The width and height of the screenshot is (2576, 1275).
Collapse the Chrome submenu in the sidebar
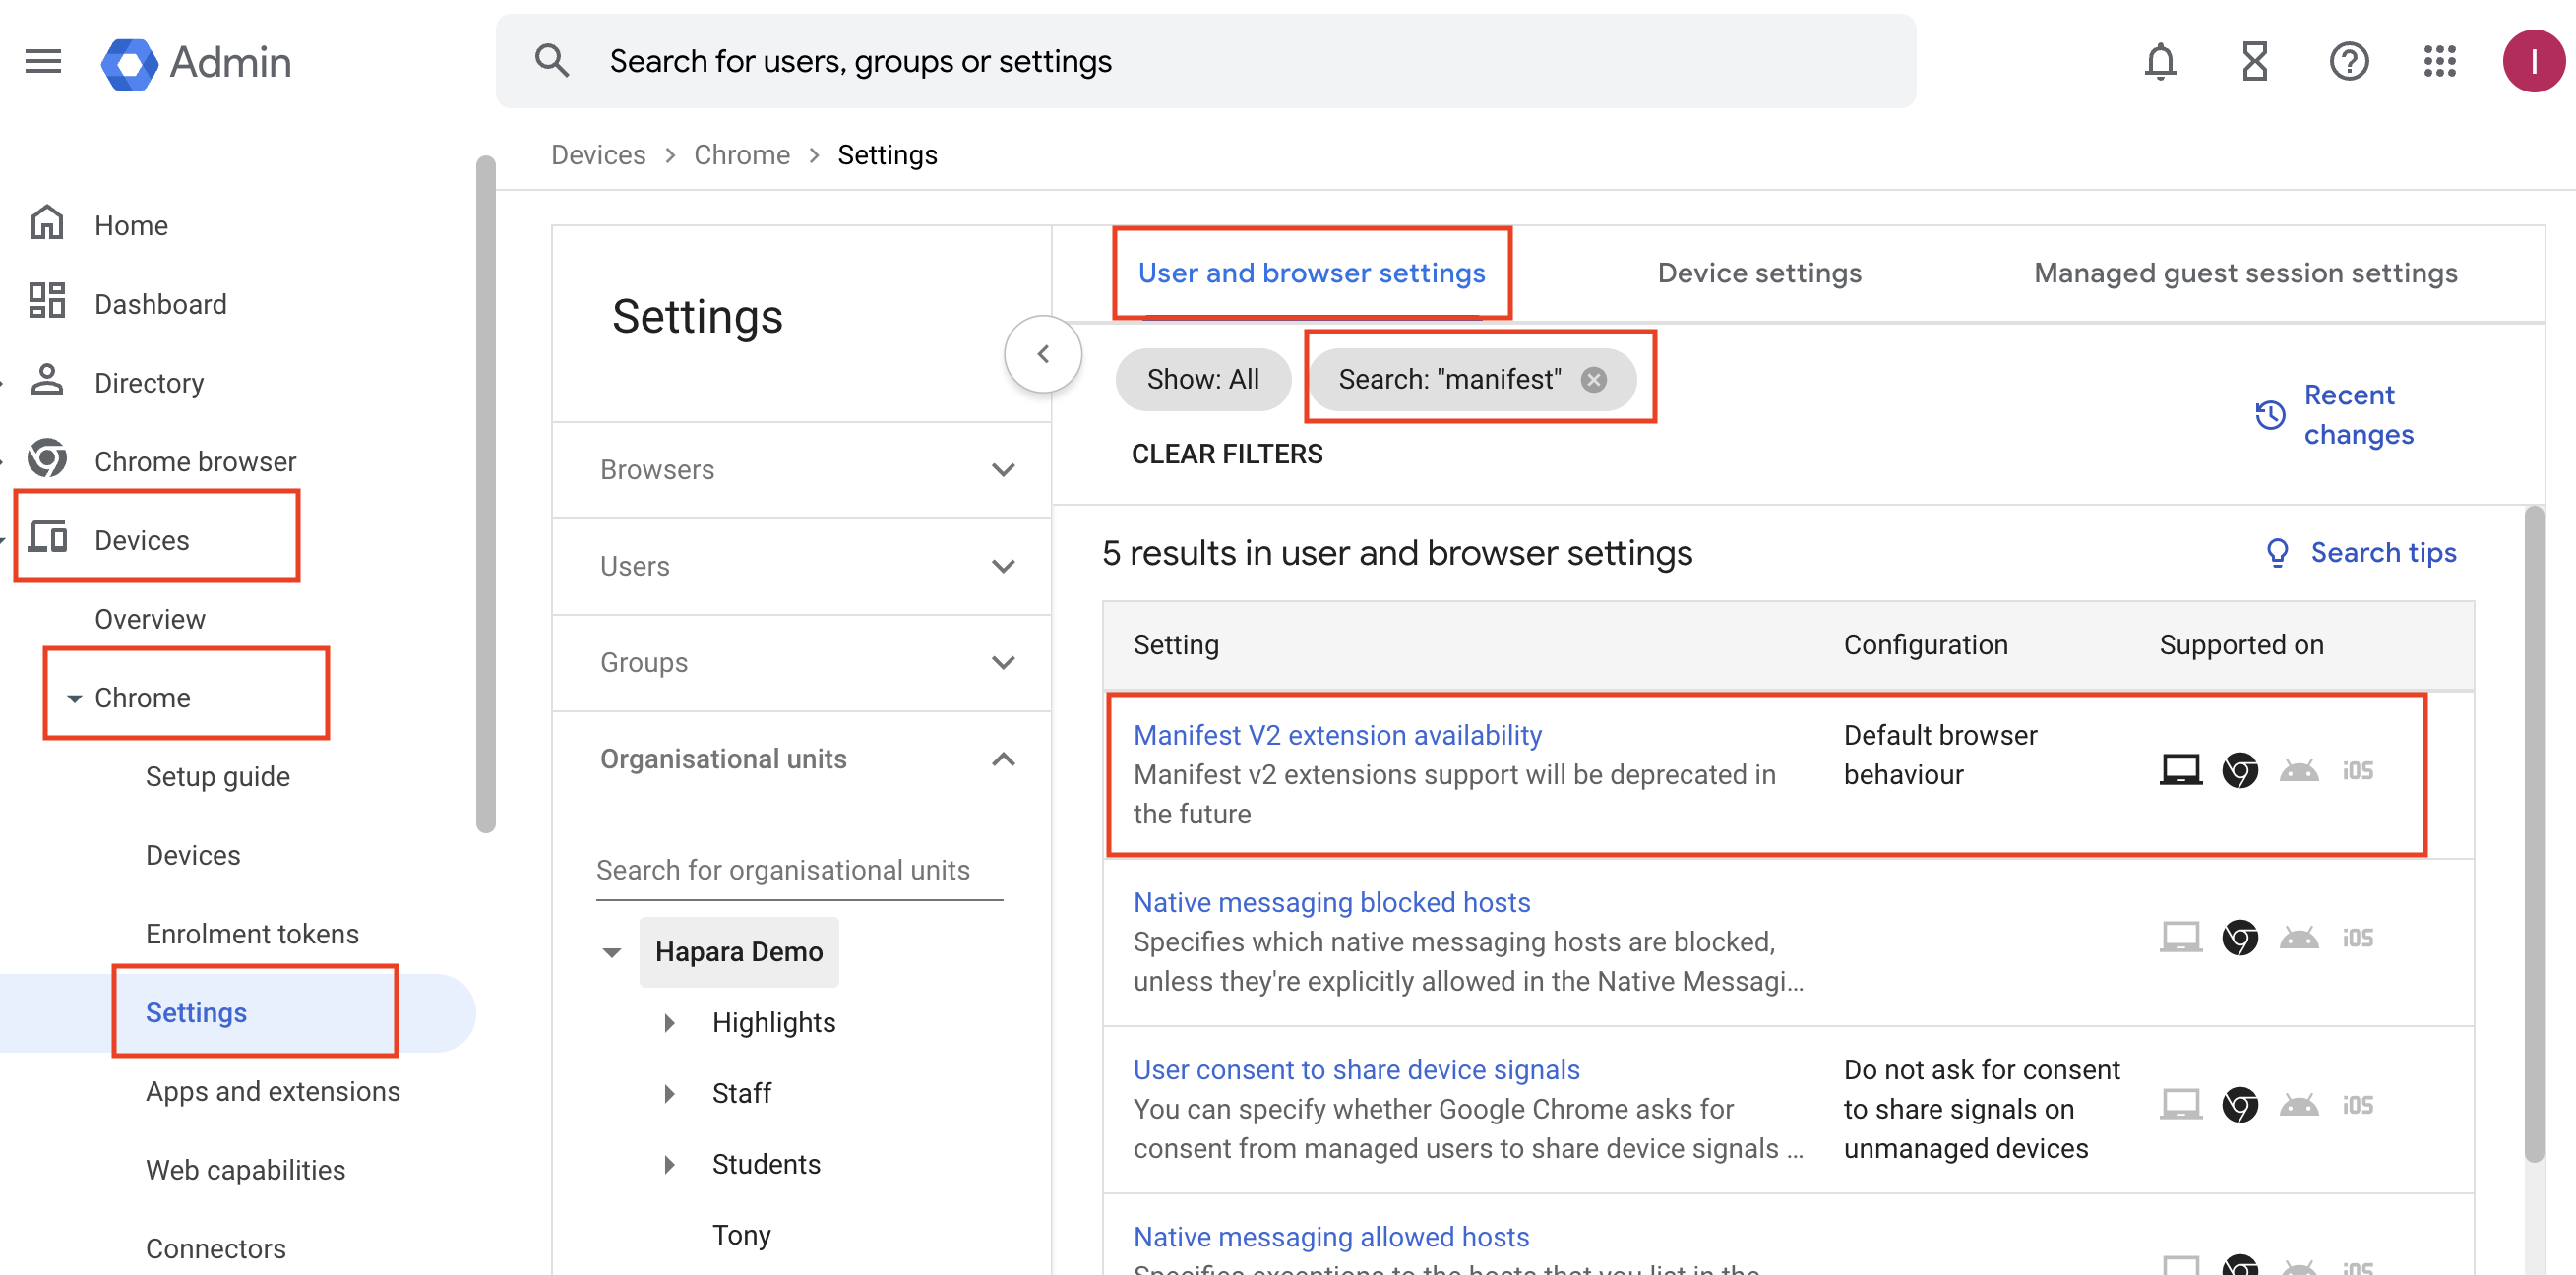point(74,698)
